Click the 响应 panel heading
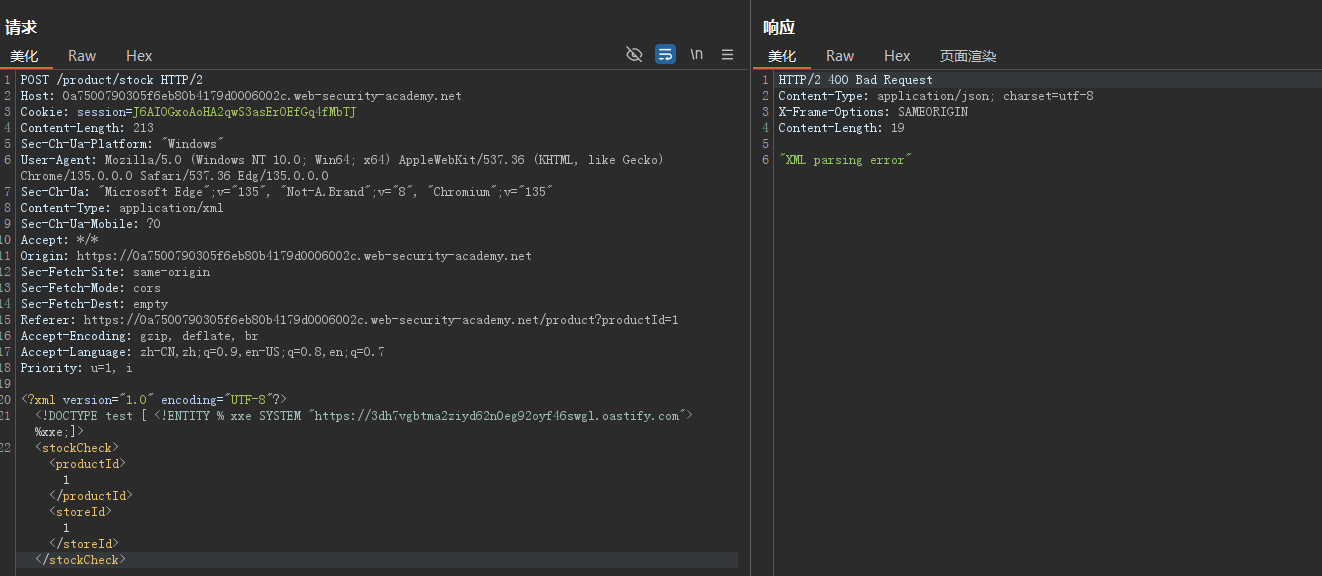 pos(779,27)
